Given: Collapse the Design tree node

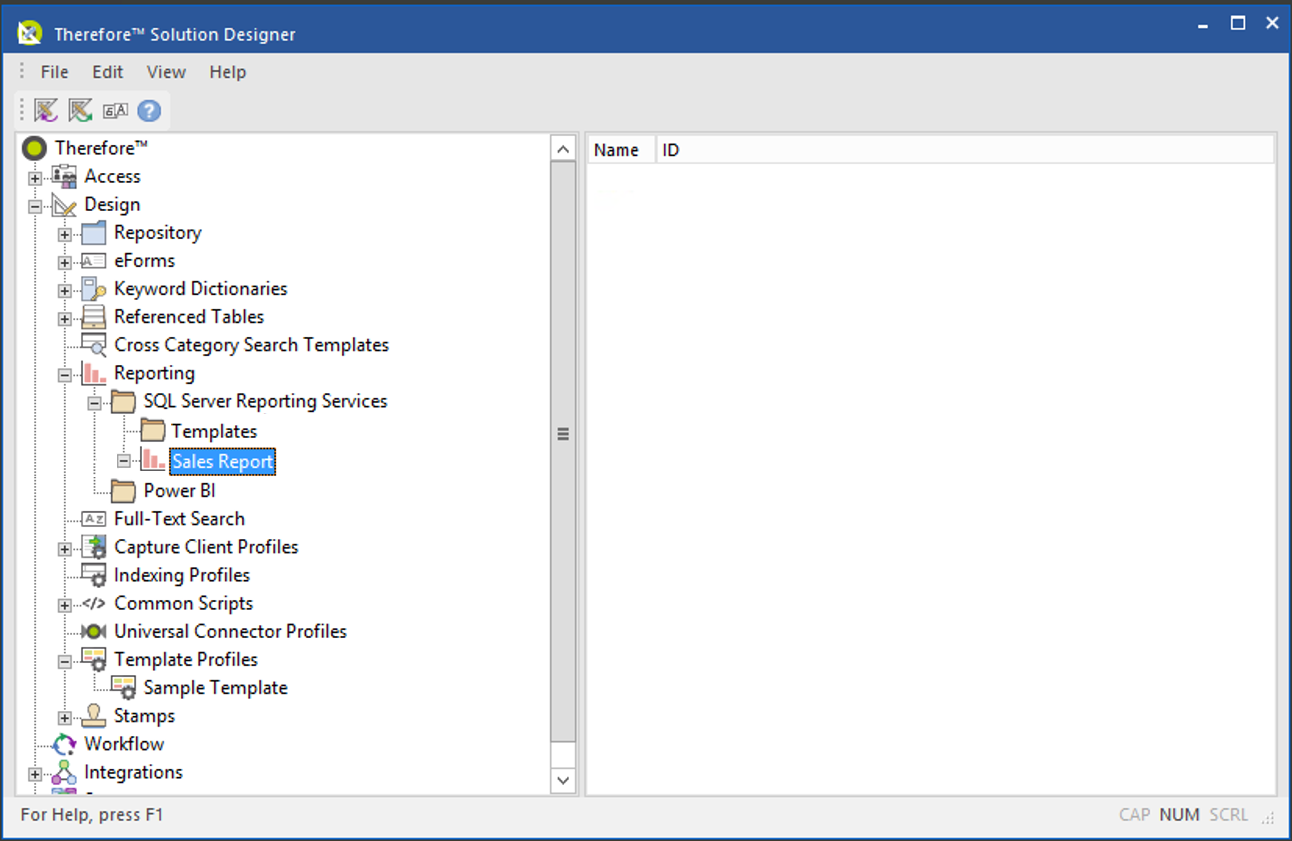Looking at the screenshot, I should tap(34, 204).
